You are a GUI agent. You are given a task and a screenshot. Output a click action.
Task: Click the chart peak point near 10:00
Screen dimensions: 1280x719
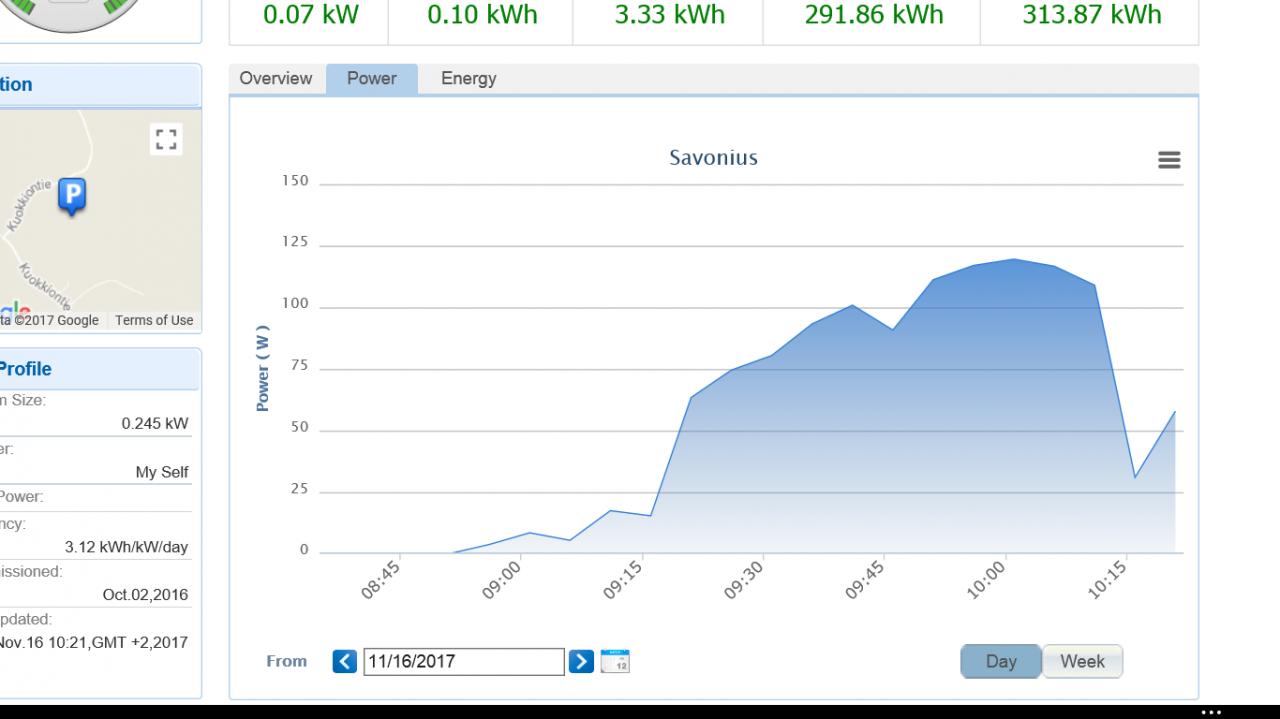(1014, 259)
